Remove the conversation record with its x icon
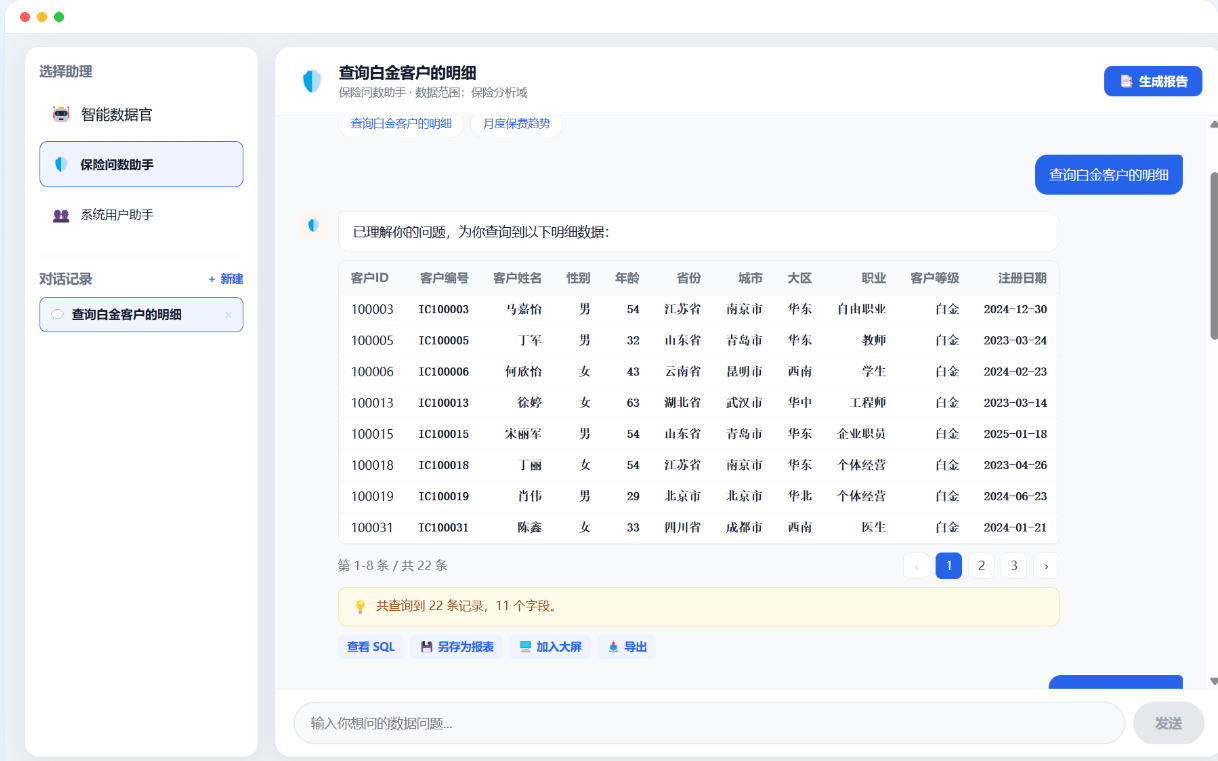Viewport: 1218px width, 761px height. point(228,315)
